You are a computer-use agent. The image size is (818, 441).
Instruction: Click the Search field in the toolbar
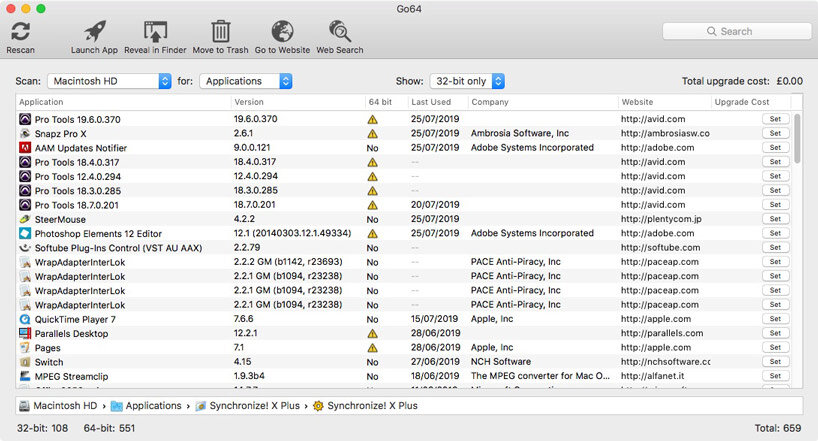point(737,31)
